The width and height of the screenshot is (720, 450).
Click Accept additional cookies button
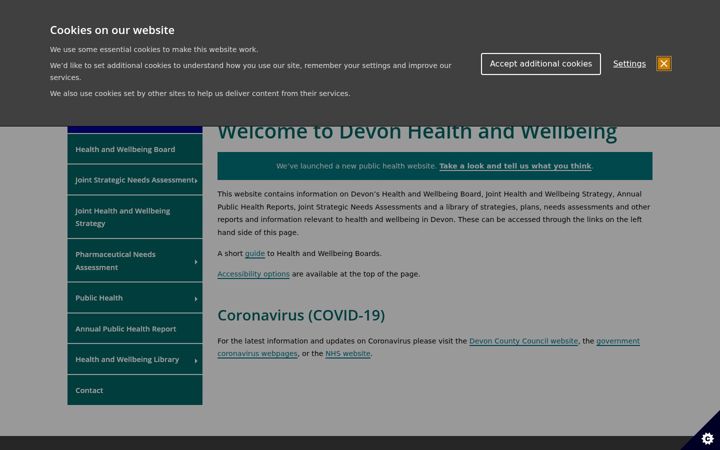coord(540,64)
